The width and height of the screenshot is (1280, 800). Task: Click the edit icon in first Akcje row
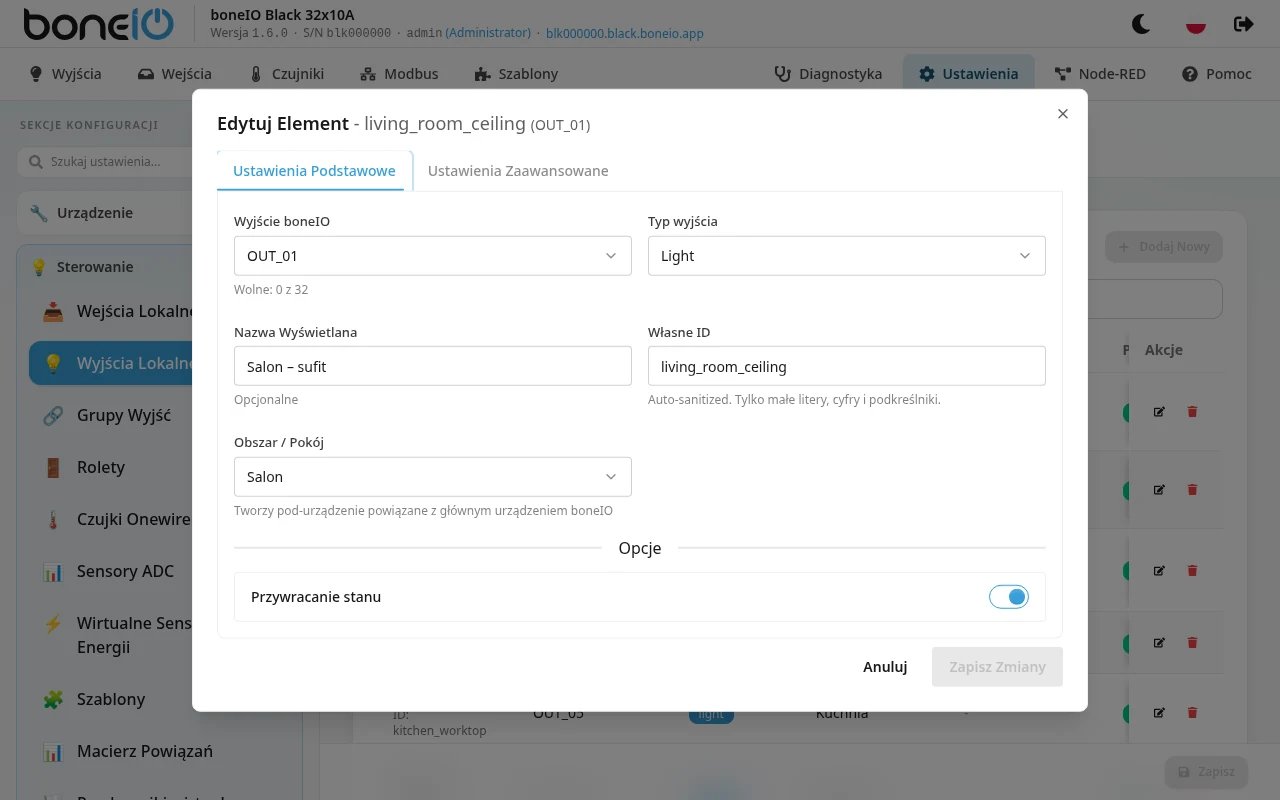(1159, 411)
